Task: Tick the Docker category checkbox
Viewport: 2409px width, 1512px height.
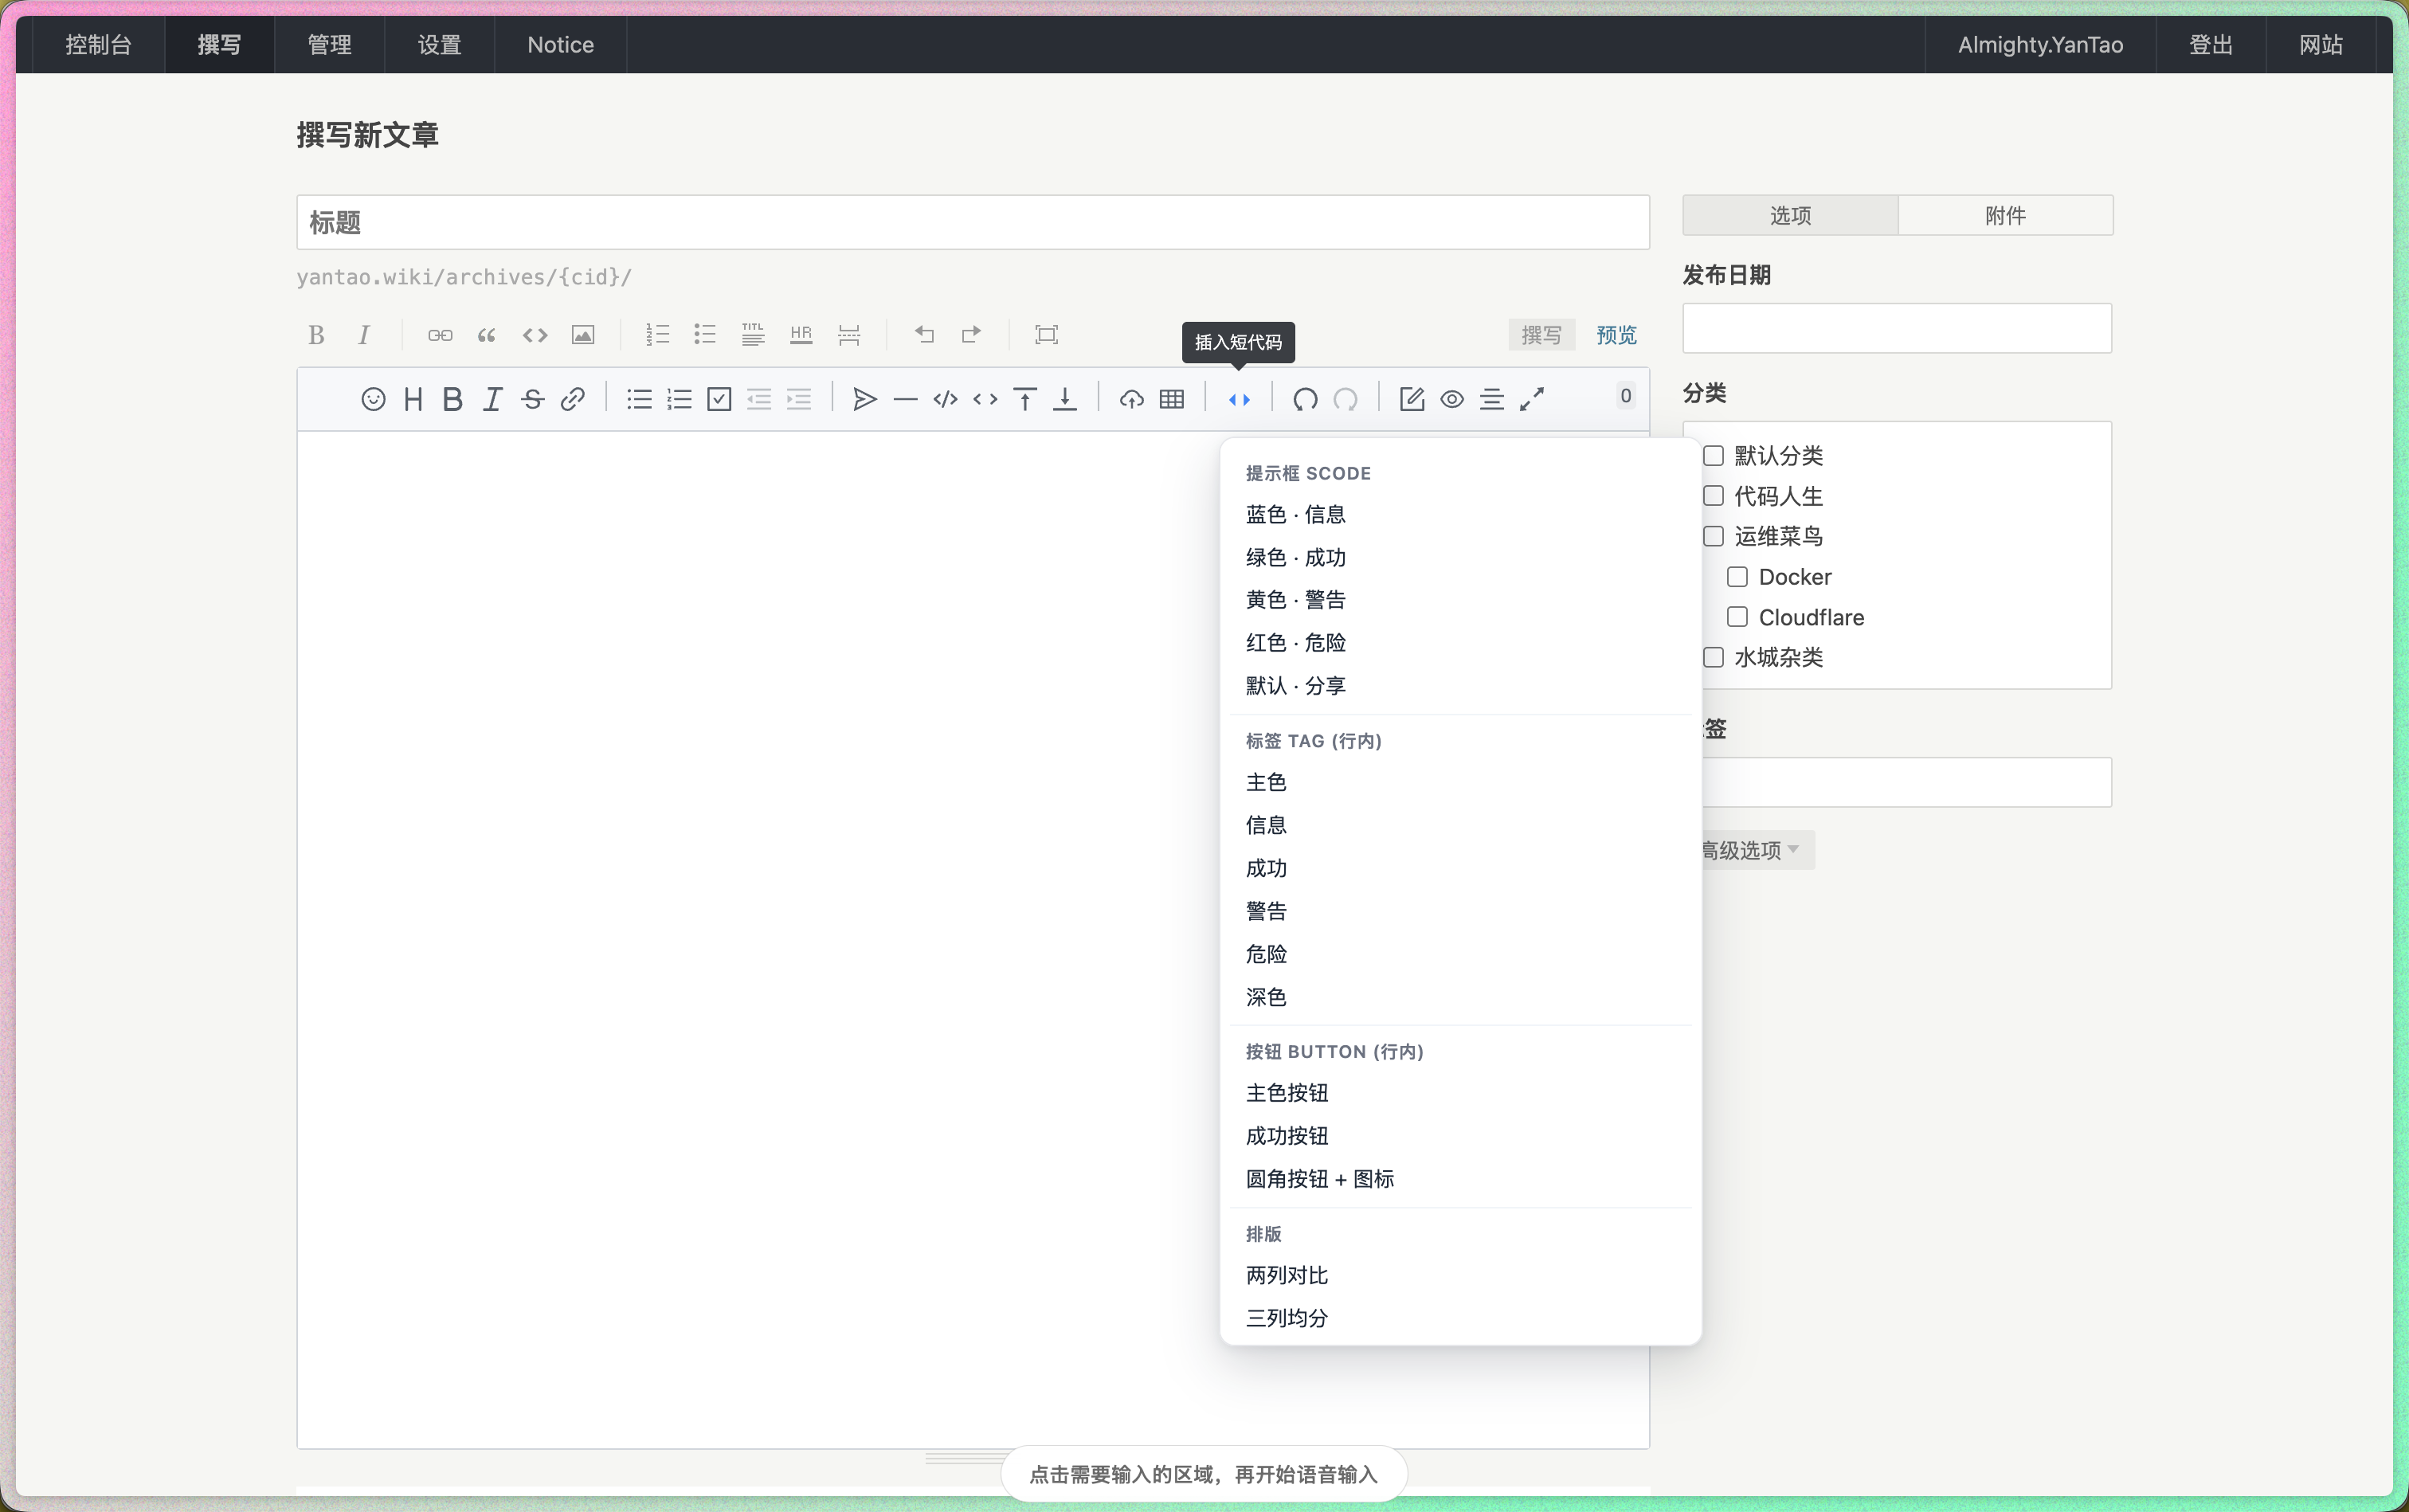Action: (1737, 577)
